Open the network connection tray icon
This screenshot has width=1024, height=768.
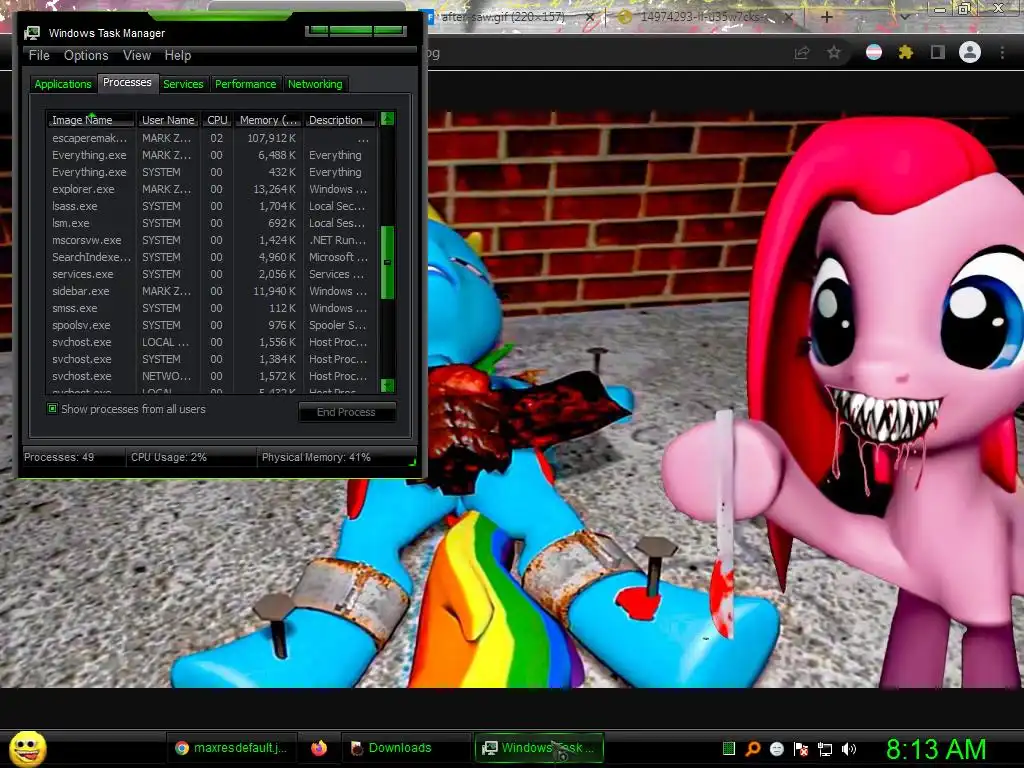coord(825,748)
